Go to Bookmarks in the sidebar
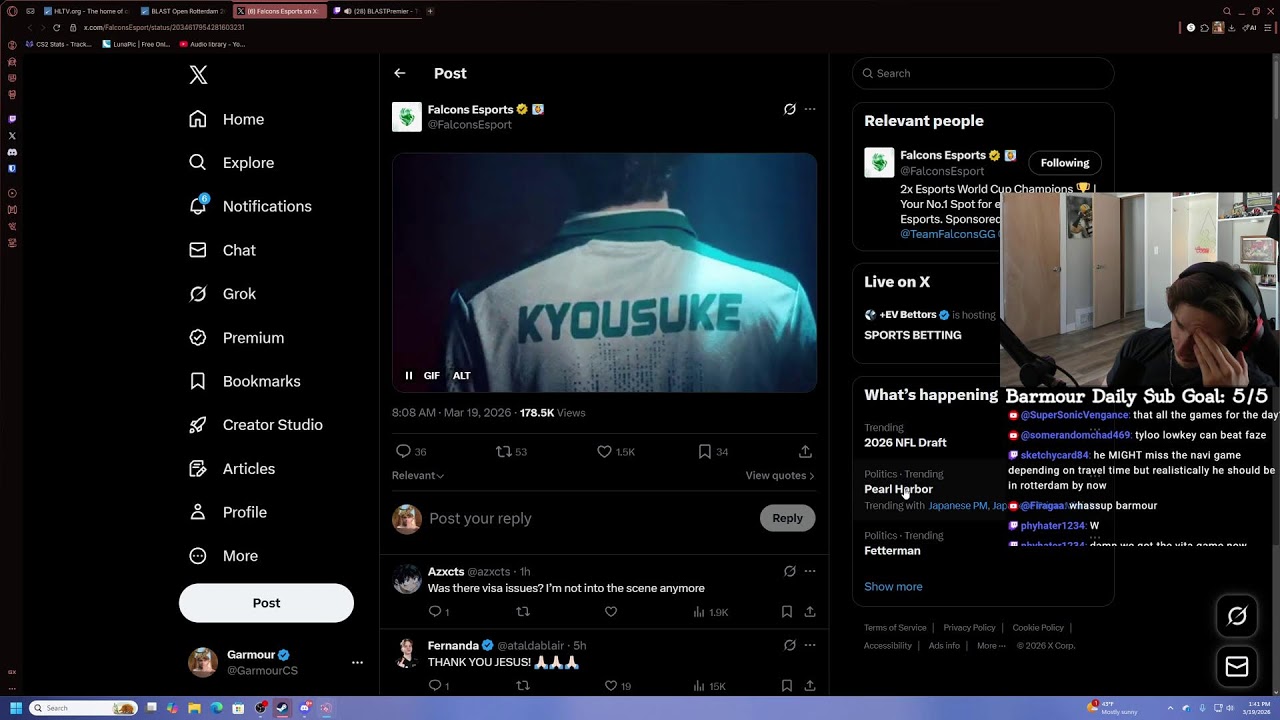The width and height of the screenshot is (1280, 720). [245, 381]
